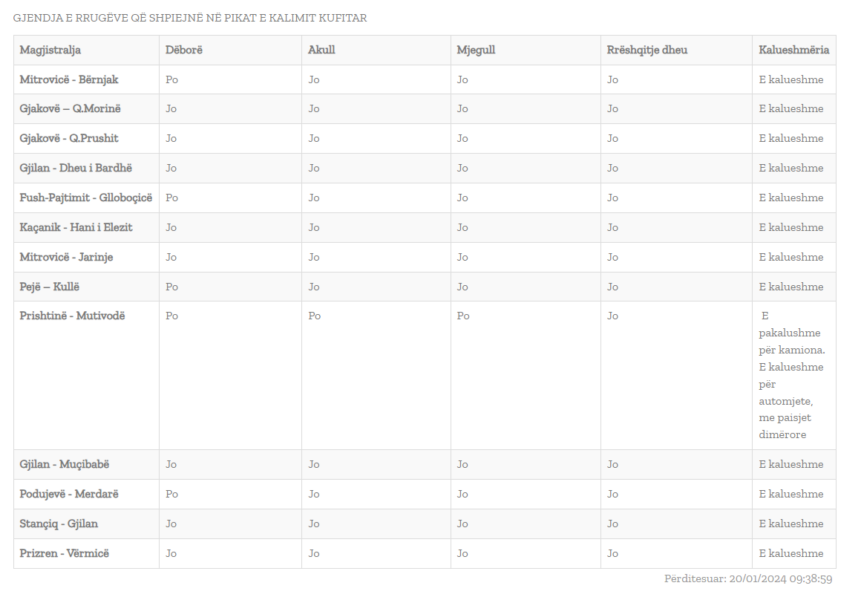
Task: Select the pakalushme për kamiona status text
Action: pos(791,341)
